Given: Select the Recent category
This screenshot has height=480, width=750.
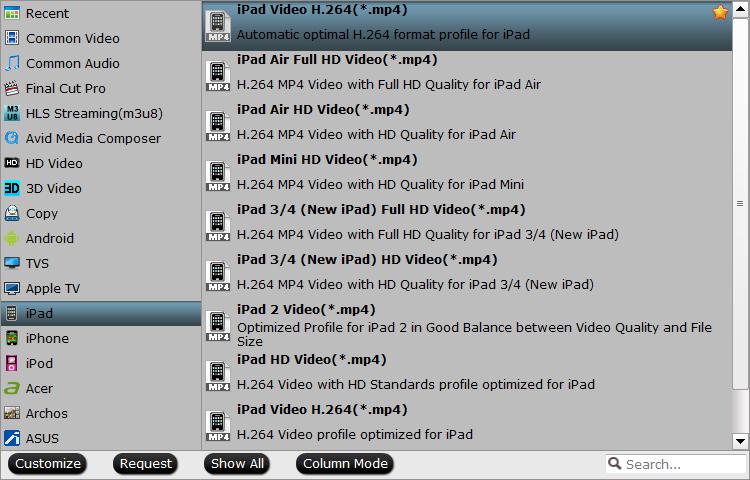Looking at the screenshot, I should 101,13.
